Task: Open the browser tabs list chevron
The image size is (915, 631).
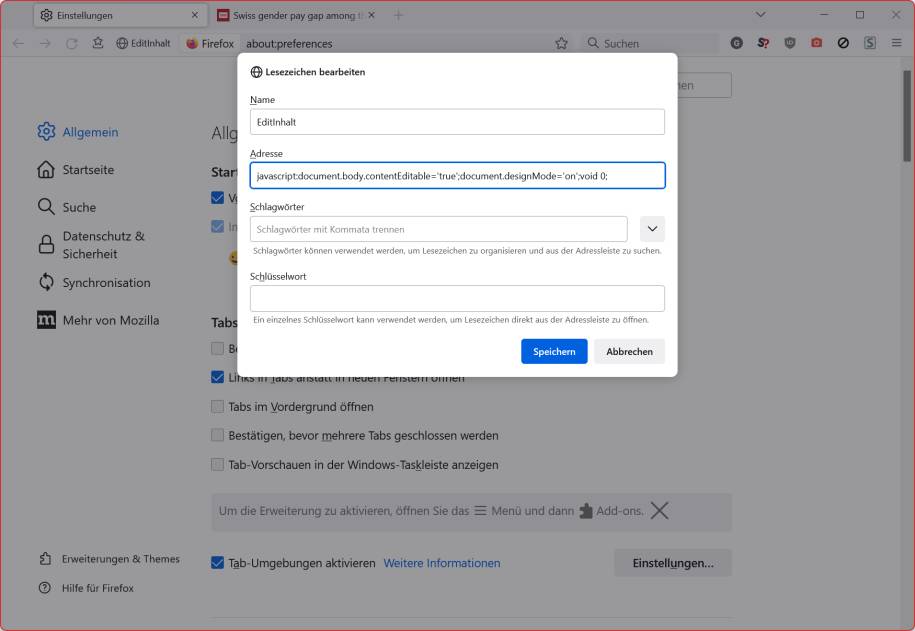Action: coord(761,15)
